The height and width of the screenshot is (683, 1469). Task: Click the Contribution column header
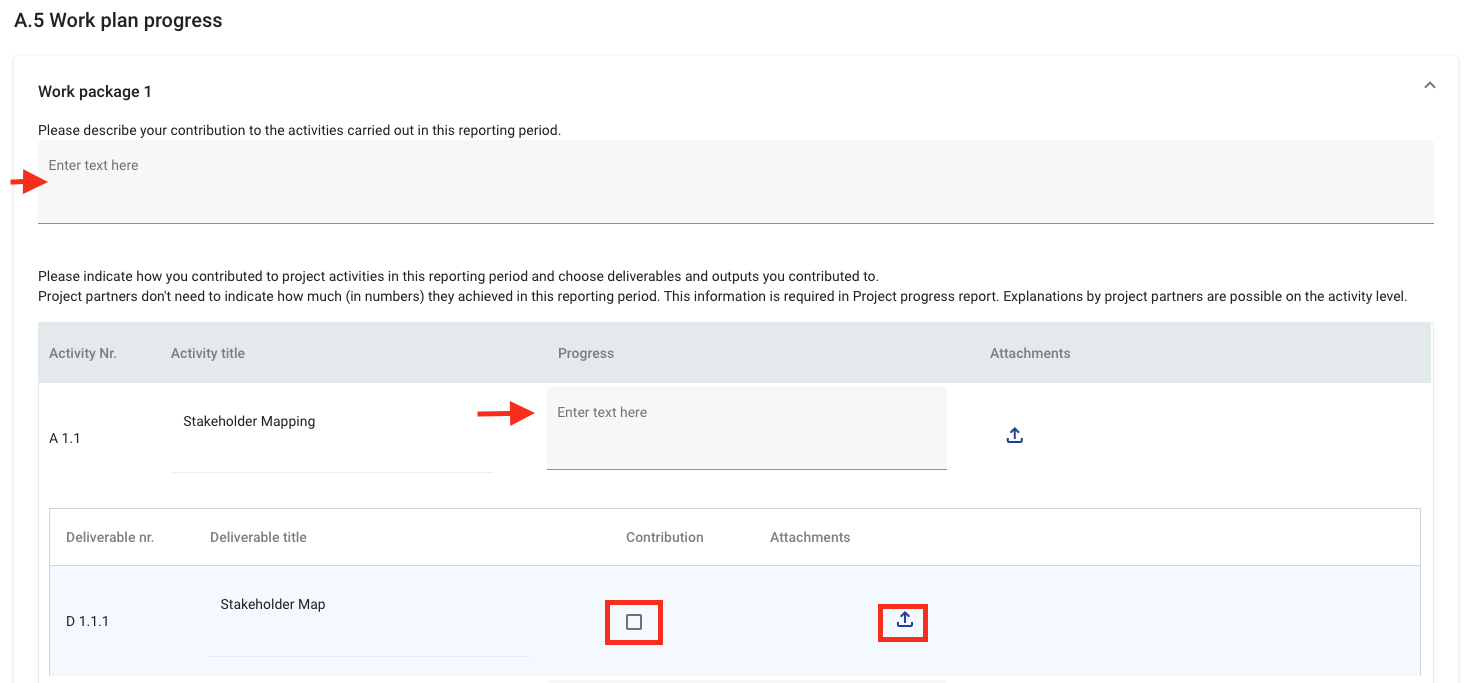(665, 537)
